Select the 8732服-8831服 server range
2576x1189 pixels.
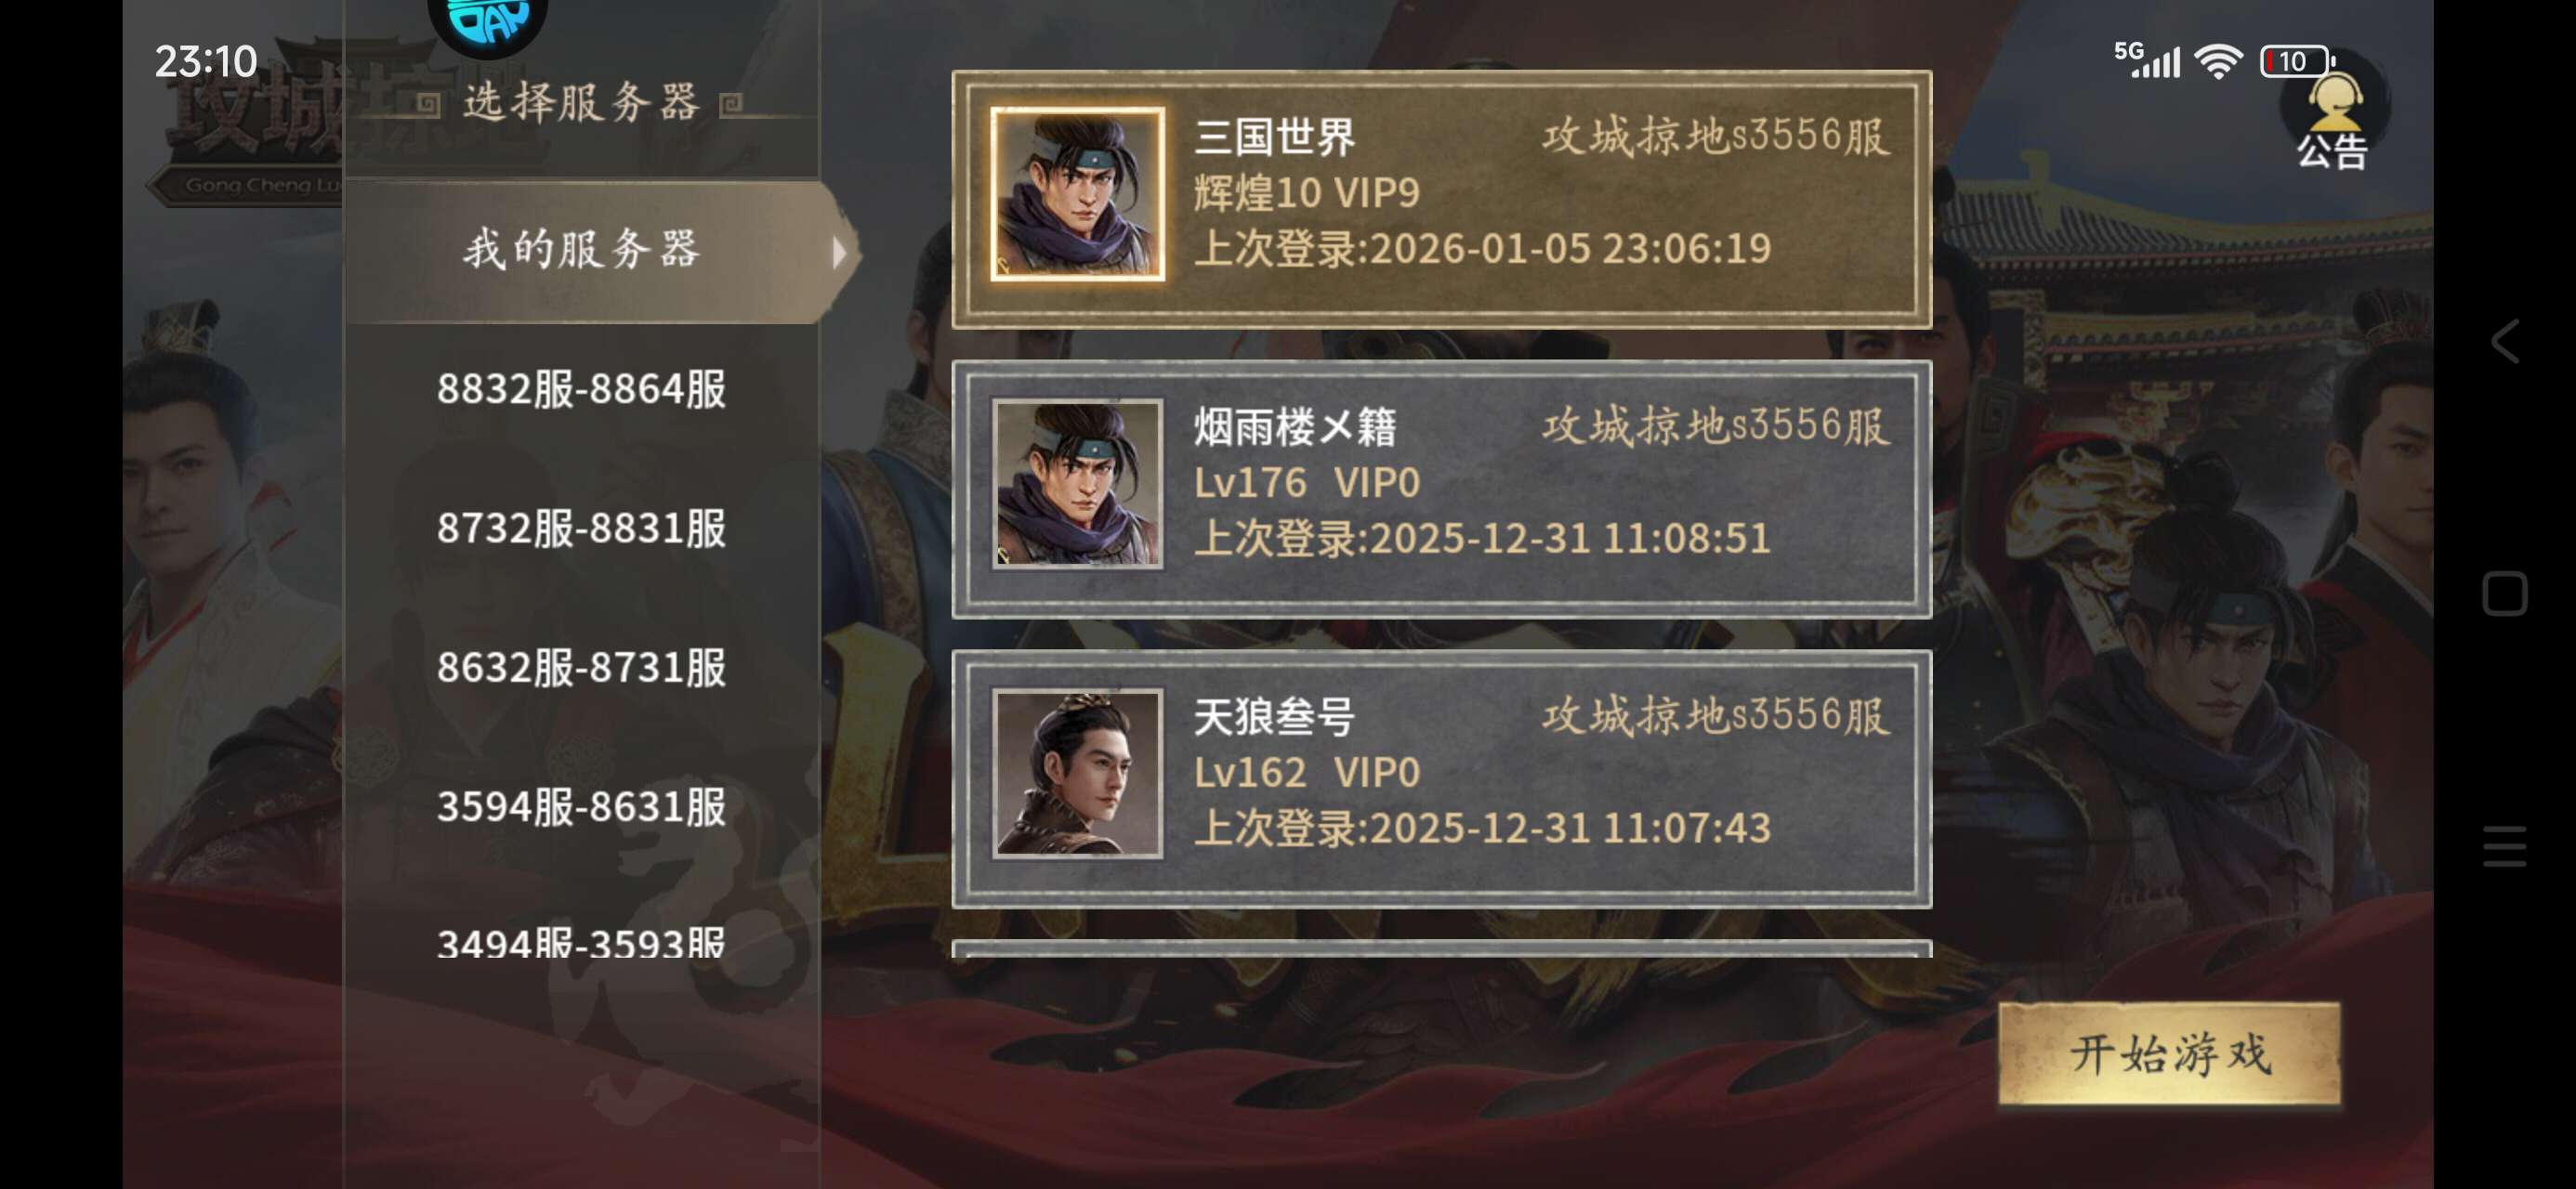point(582,528)
